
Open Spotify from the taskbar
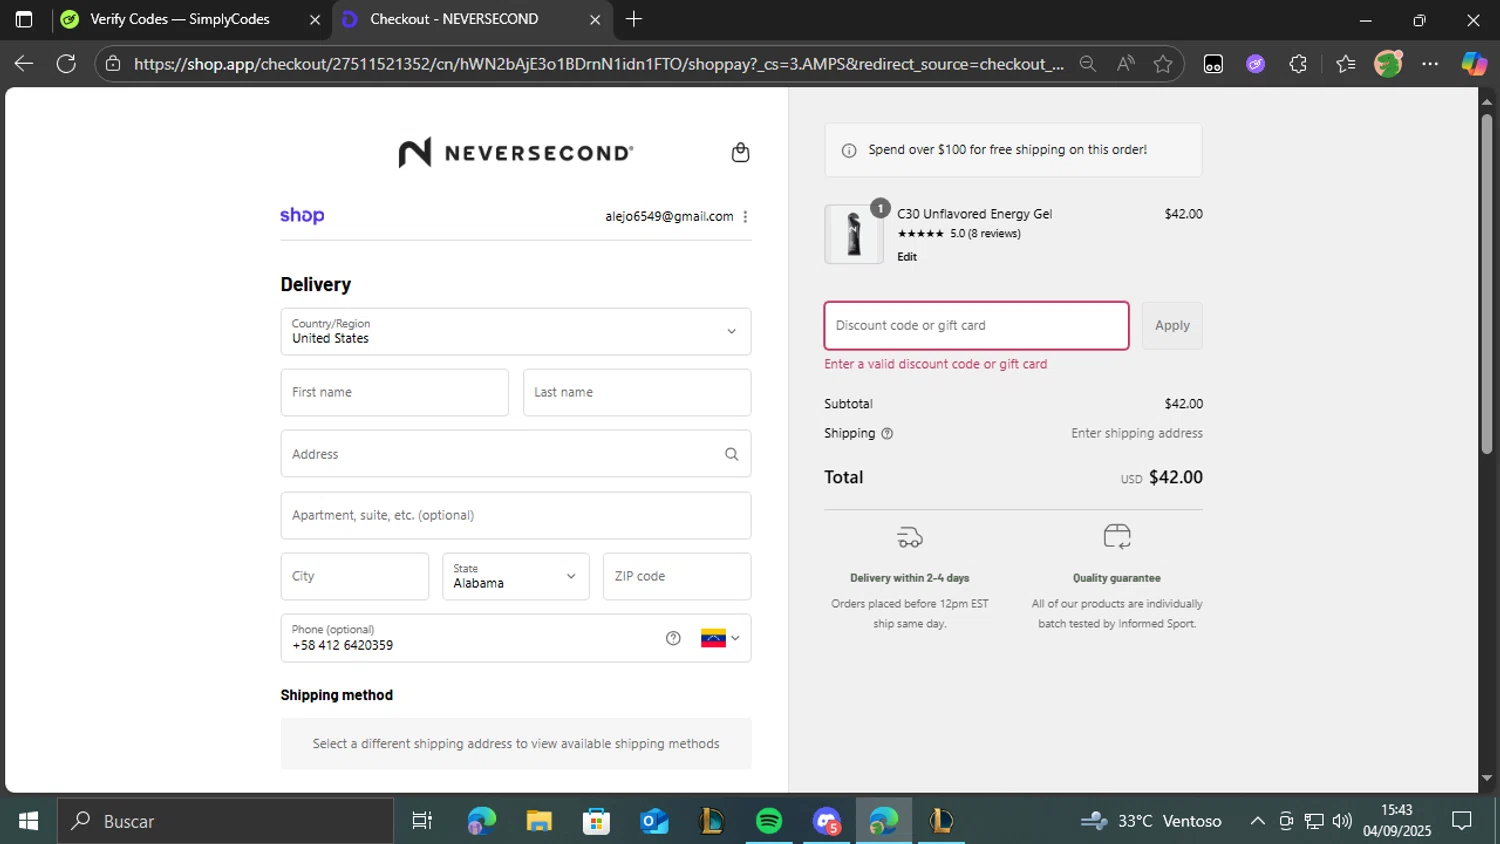click(x=769, y=821)
